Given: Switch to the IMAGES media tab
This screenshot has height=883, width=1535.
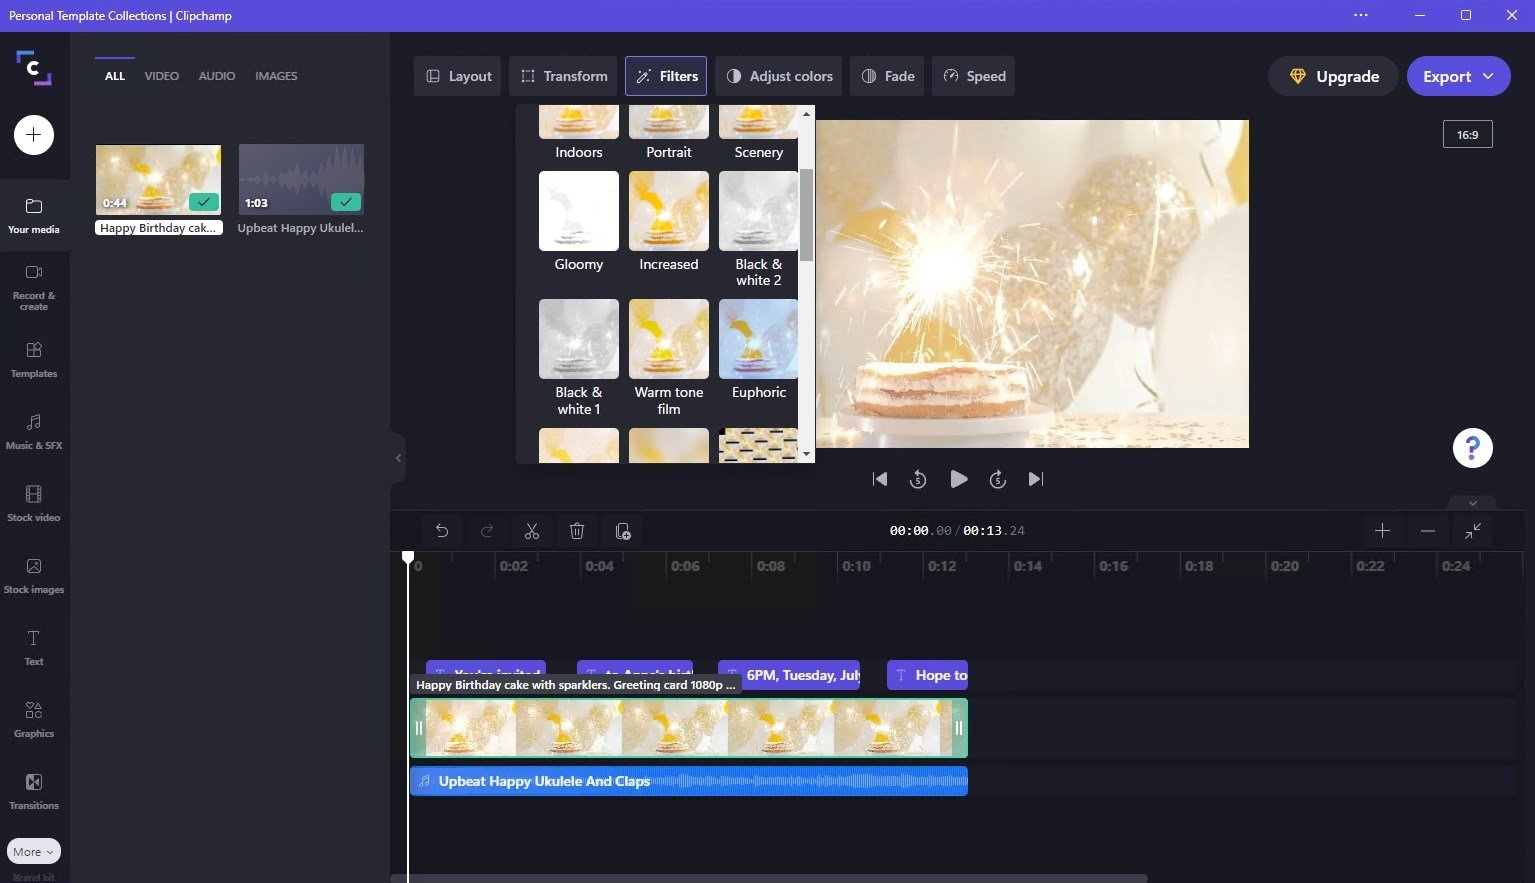Looking at the screenshot, I should (x=276, y=76).
